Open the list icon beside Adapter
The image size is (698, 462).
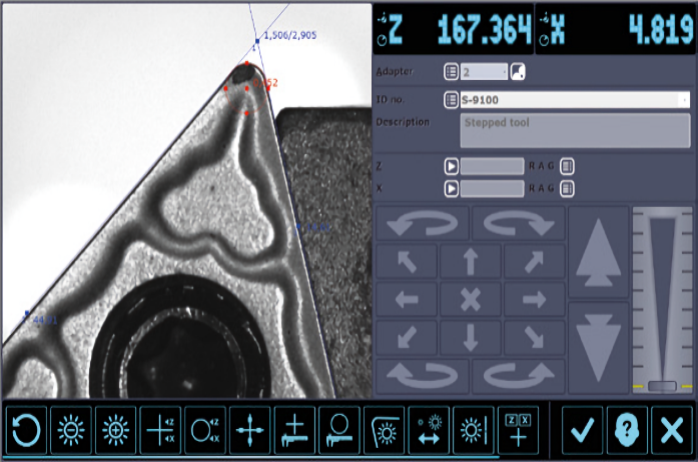point(451,72)
